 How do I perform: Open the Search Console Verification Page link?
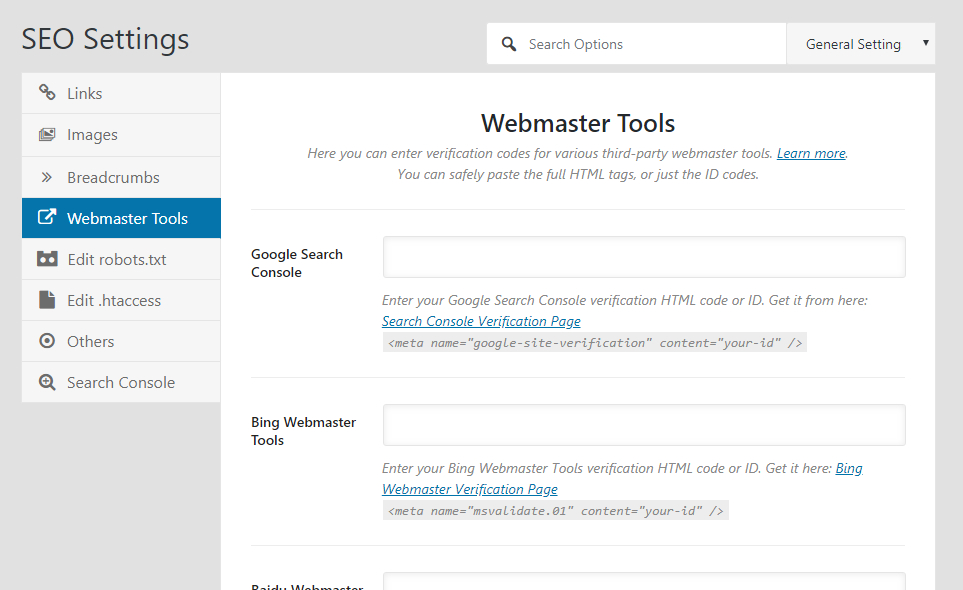tap(481, 321)
